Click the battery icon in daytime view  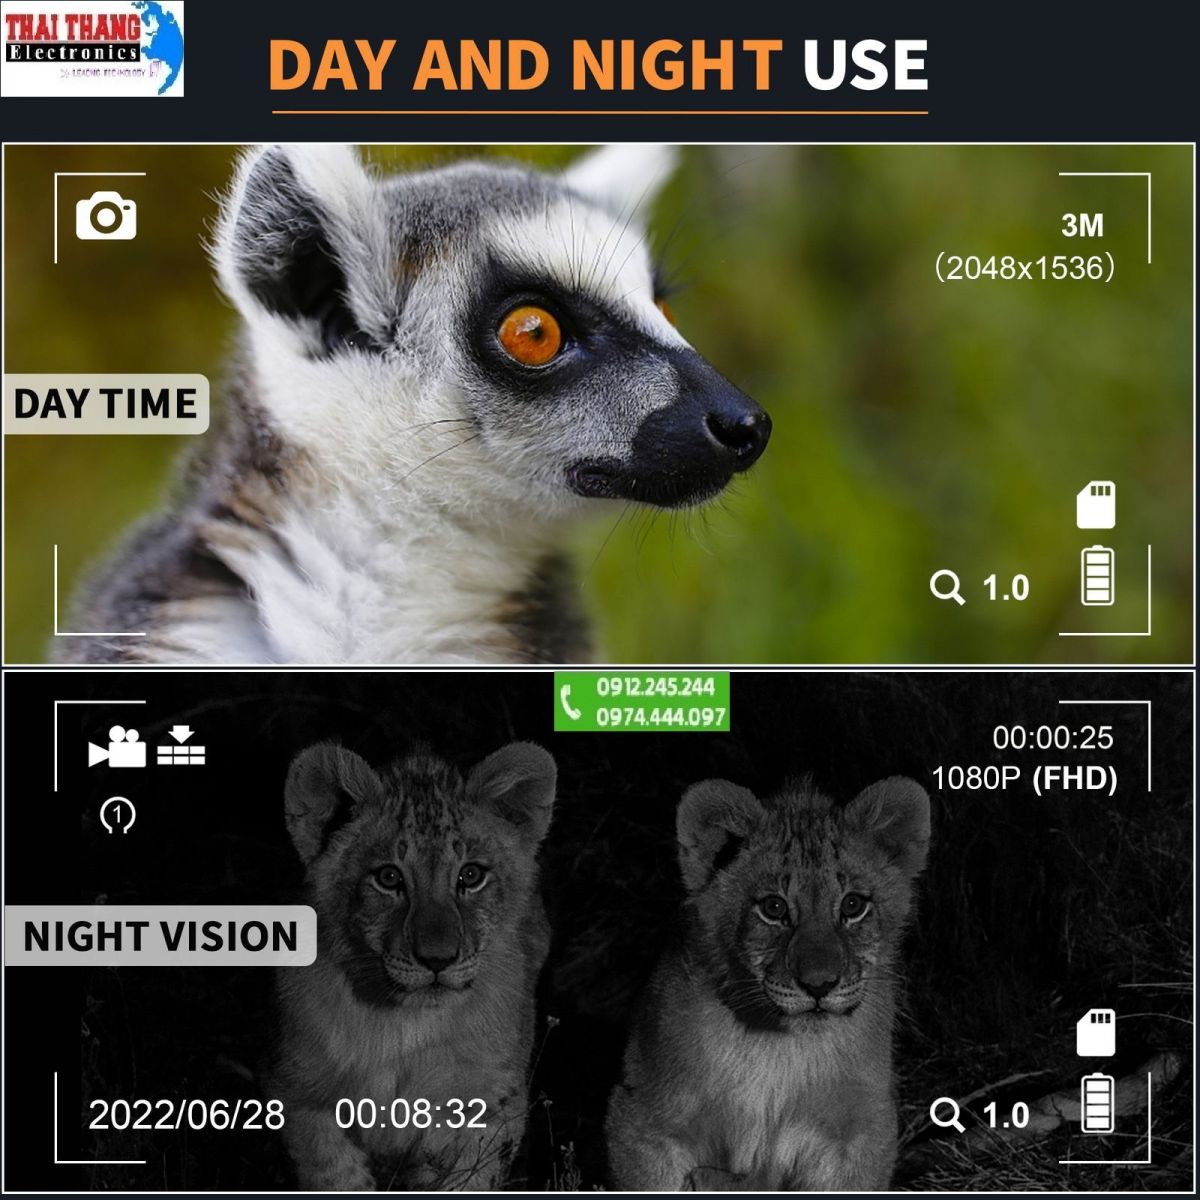pyautogui.click(x=1097, y=576)
